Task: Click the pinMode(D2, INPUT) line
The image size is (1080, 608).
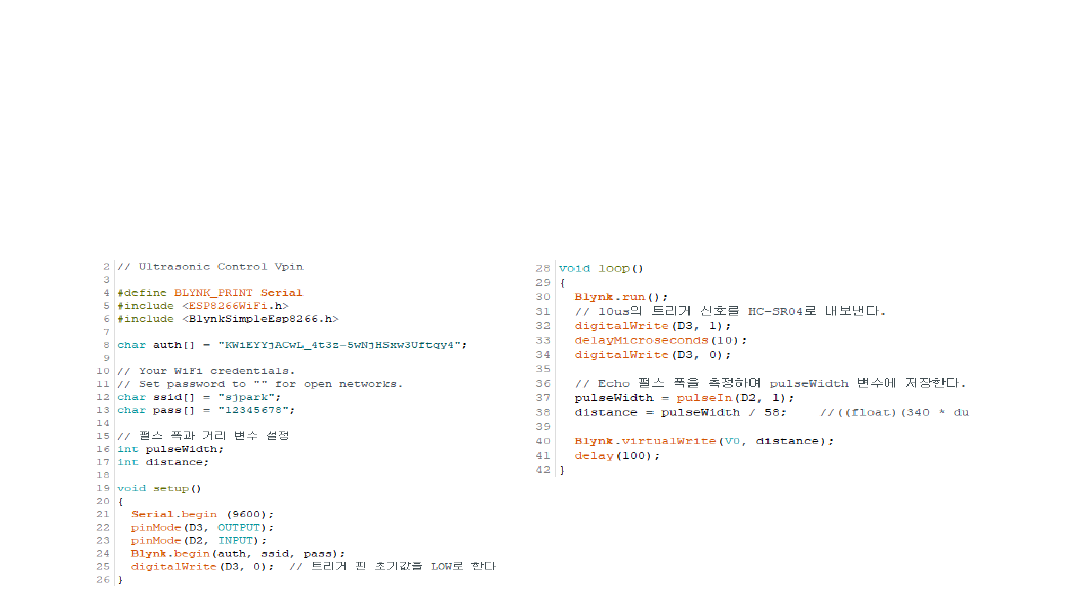Action: [x=199, y=540]
